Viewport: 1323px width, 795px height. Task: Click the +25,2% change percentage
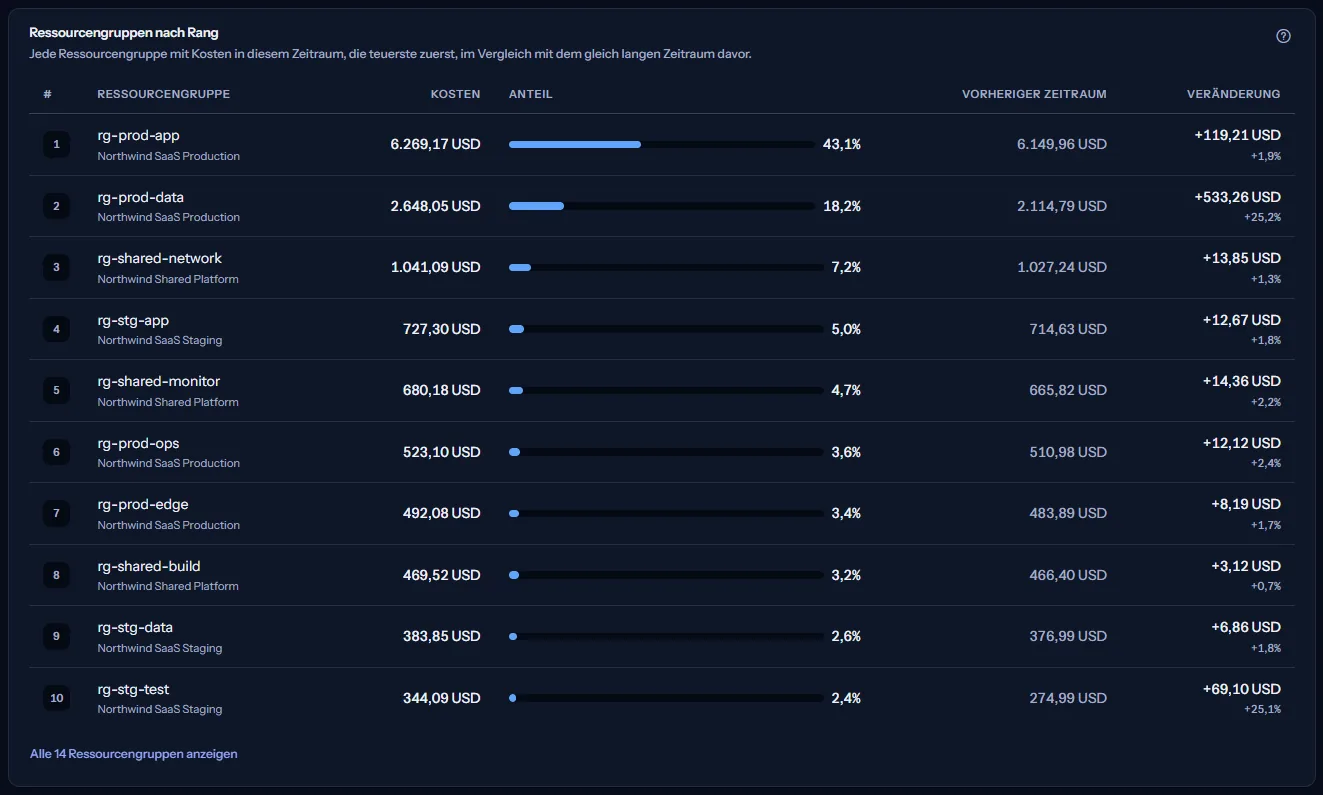coord(1262,217)
